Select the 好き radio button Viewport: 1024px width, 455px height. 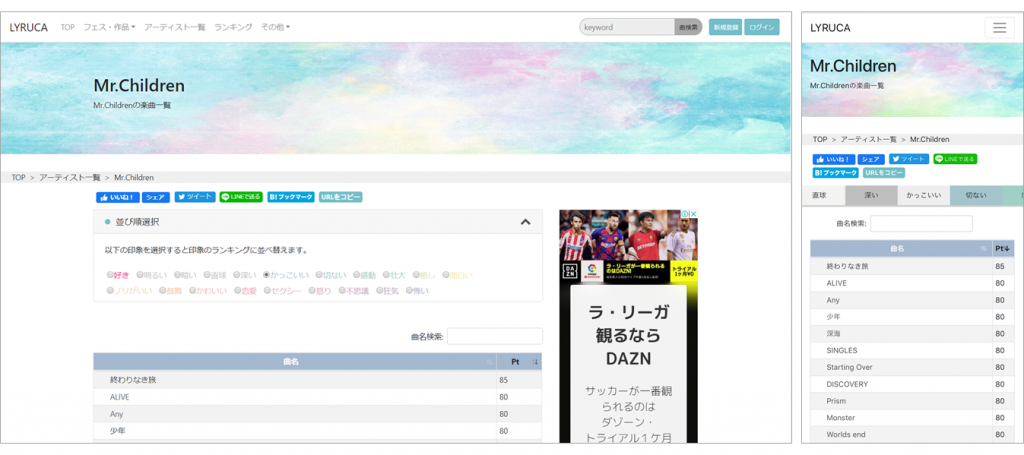click(x=110, y=275)
